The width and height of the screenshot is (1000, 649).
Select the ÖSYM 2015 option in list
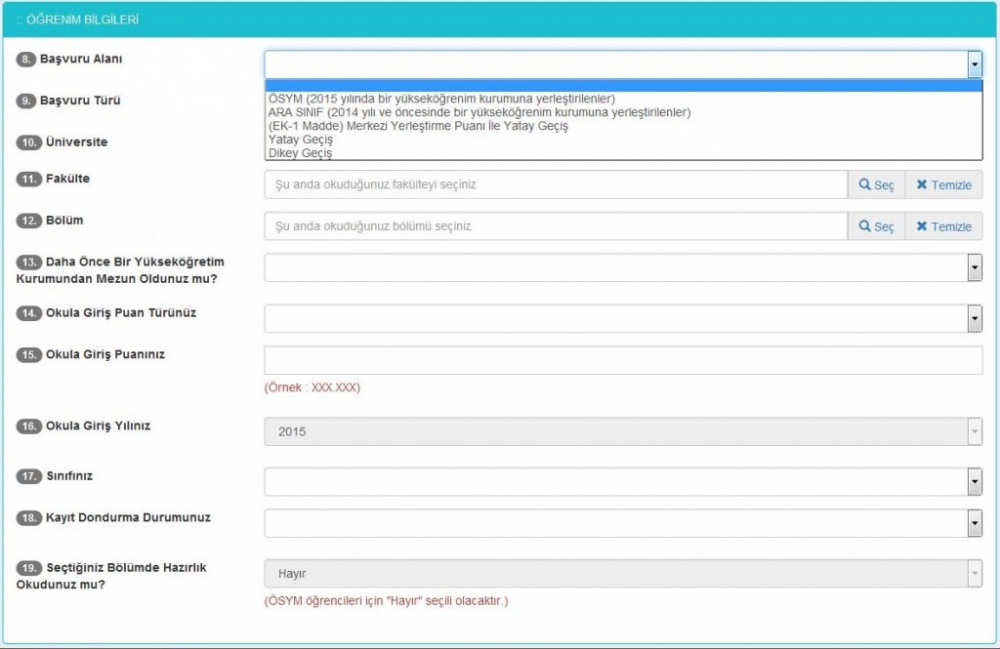pyautogui.click(x=441, y=99)
